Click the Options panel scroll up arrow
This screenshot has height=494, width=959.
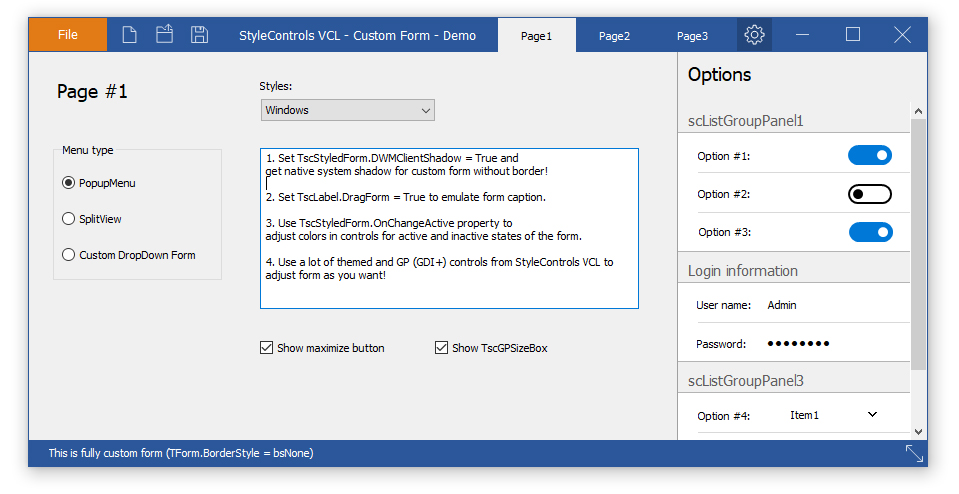918,111
